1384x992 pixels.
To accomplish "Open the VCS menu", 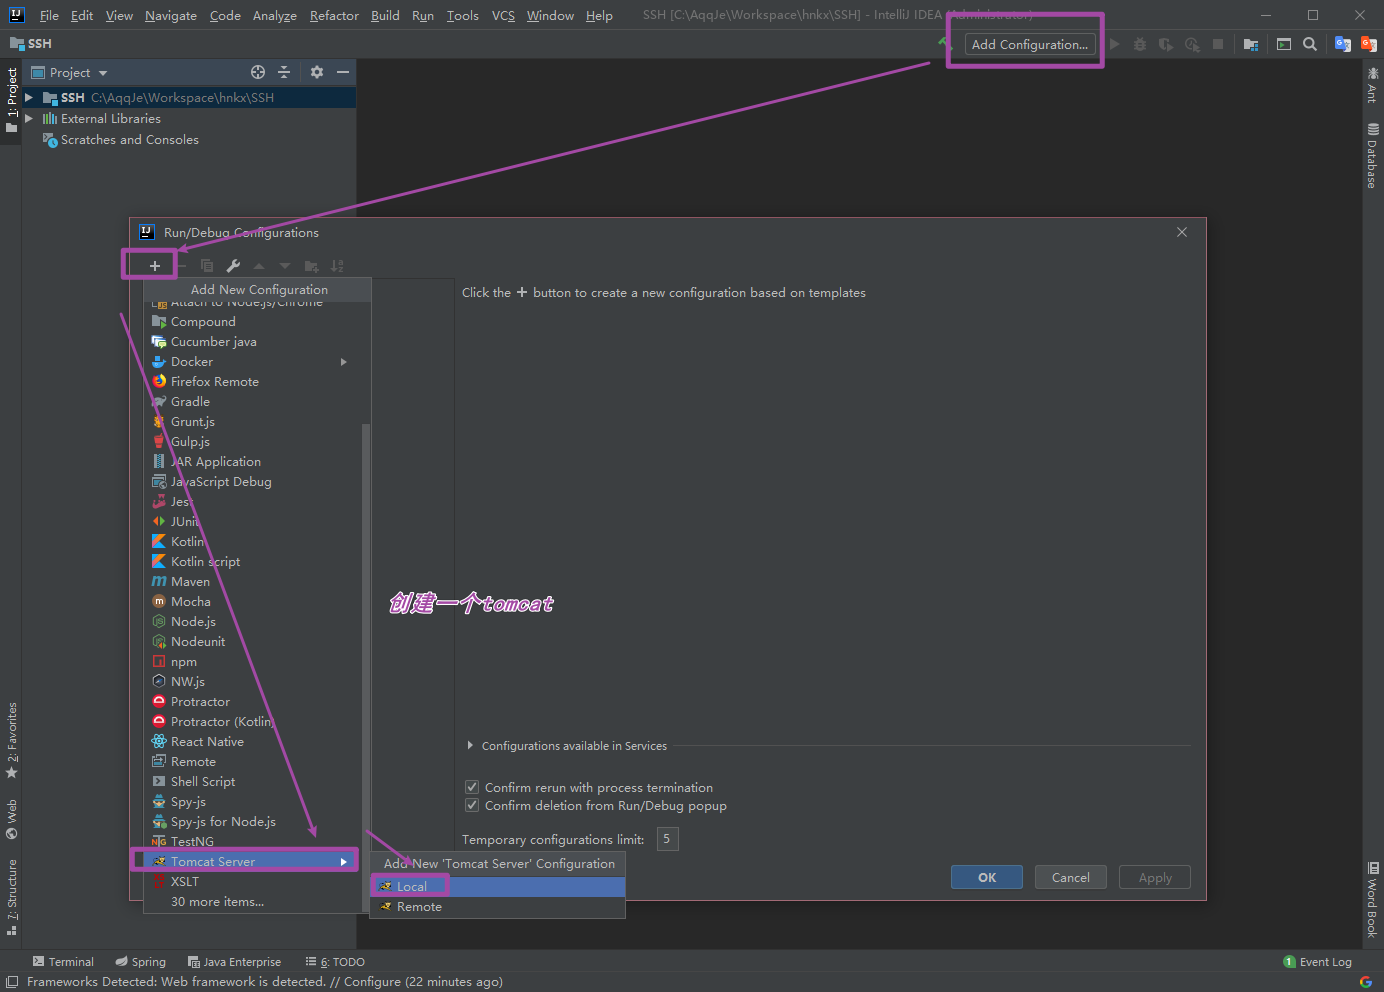I will (x=503, y=15).
